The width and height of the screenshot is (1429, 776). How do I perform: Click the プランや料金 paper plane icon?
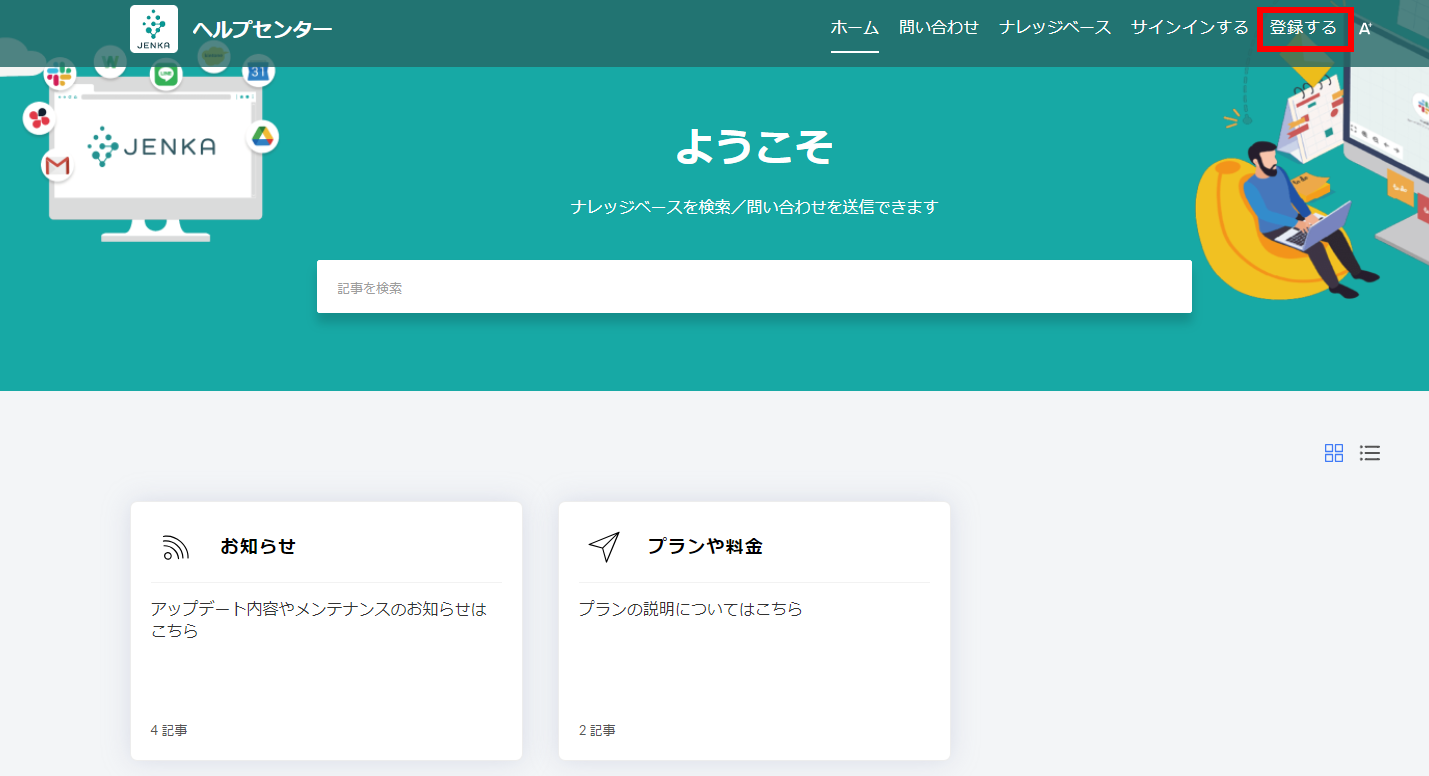tap(604, 547)
